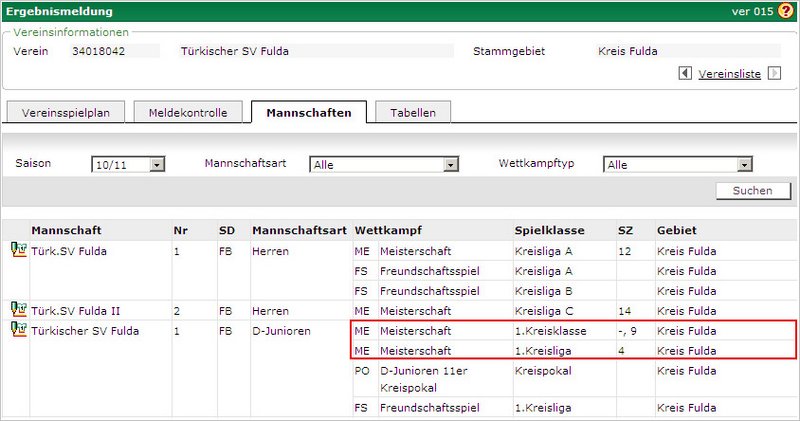Click the back arrow icon before Vereinsliste
The width and height of the screenshot is (800, 421).
(685, 73)
